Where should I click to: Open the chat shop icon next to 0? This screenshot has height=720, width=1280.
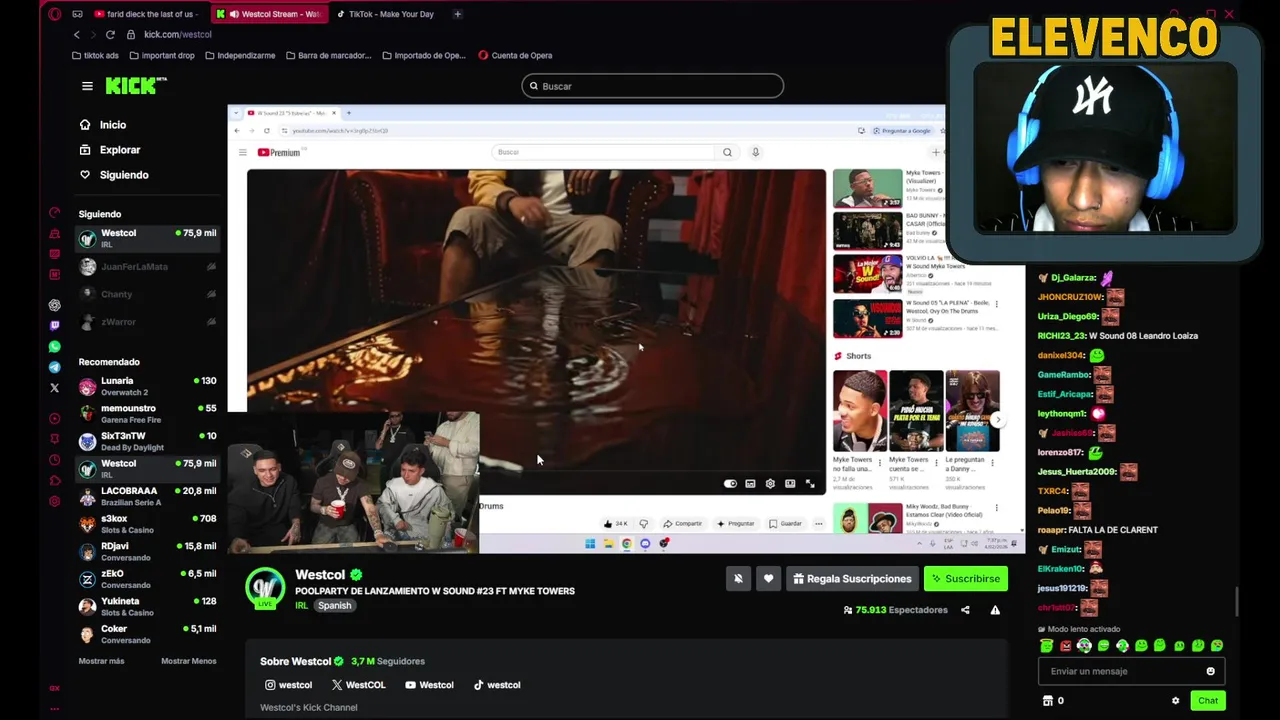pos(1047,701)
